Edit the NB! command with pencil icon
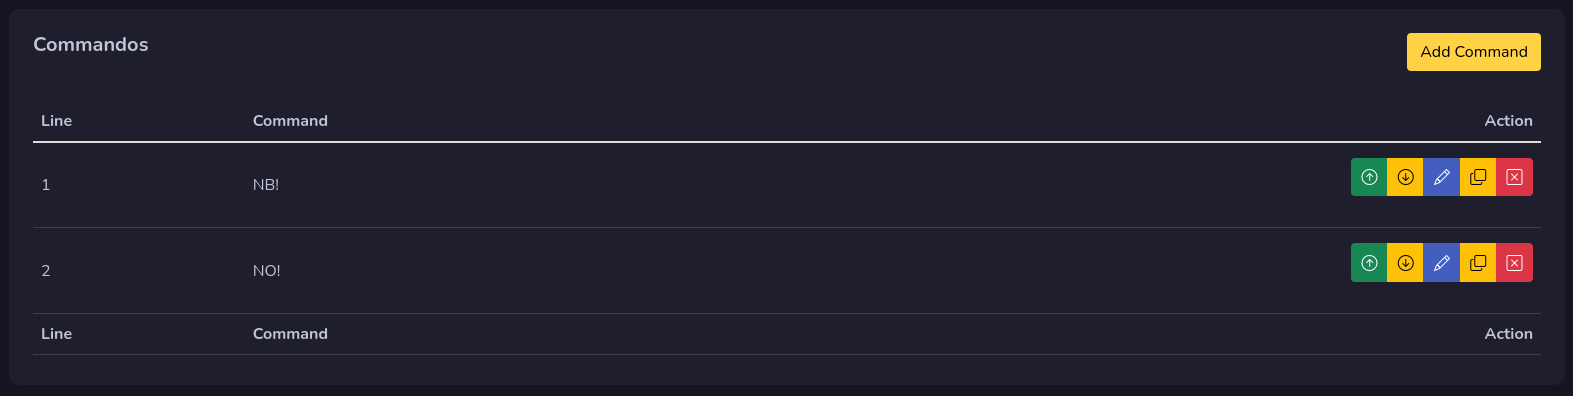The width and height of the screenshot is (1573, 396). click(x=1441, y=177)
